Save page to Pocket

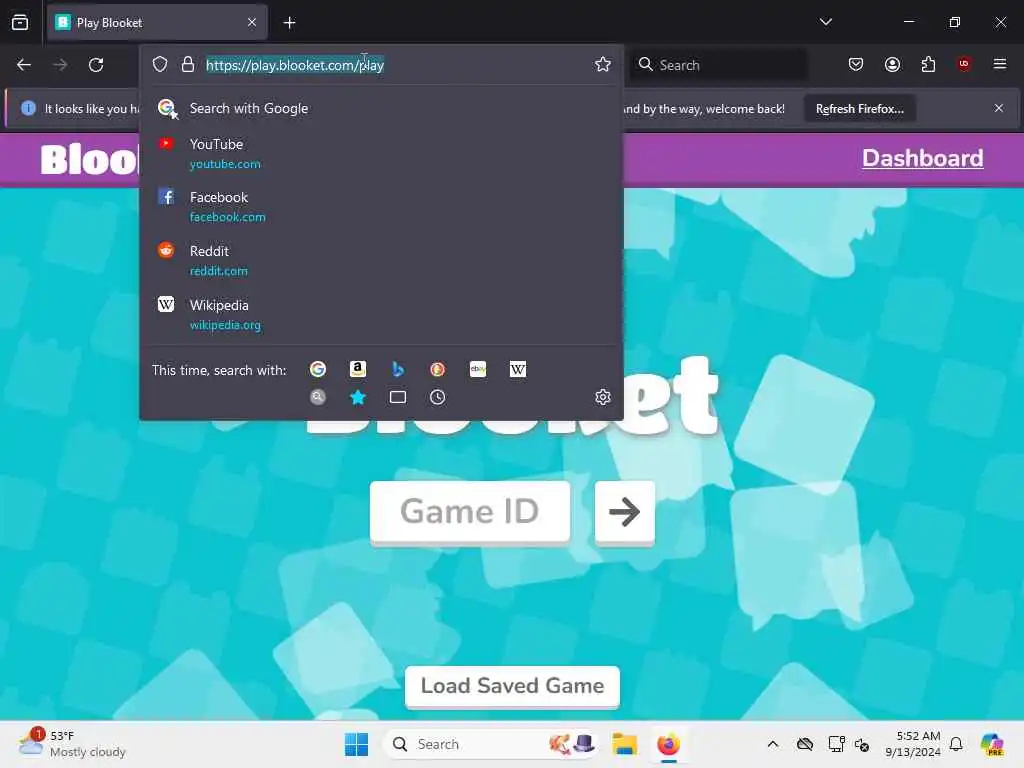tap(856, 64)
